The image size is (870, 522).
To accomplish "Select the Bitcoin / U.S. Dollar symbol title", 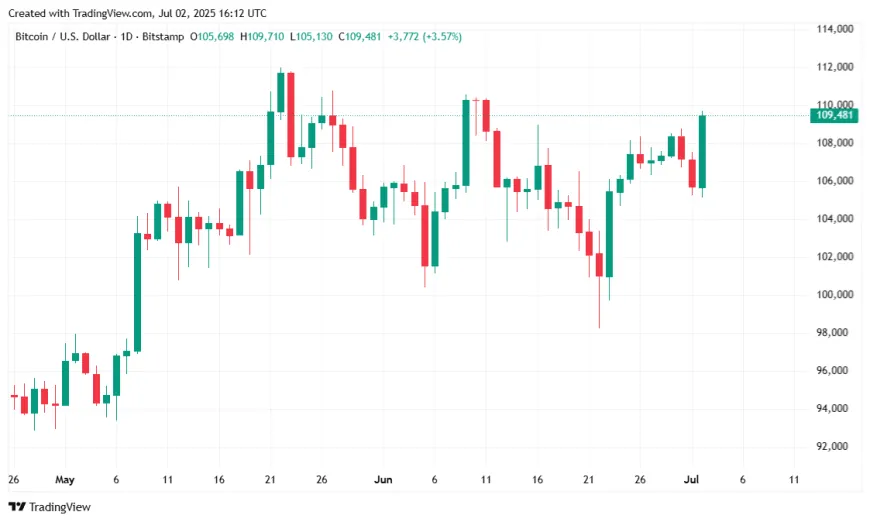I will (x=63, y=37).
